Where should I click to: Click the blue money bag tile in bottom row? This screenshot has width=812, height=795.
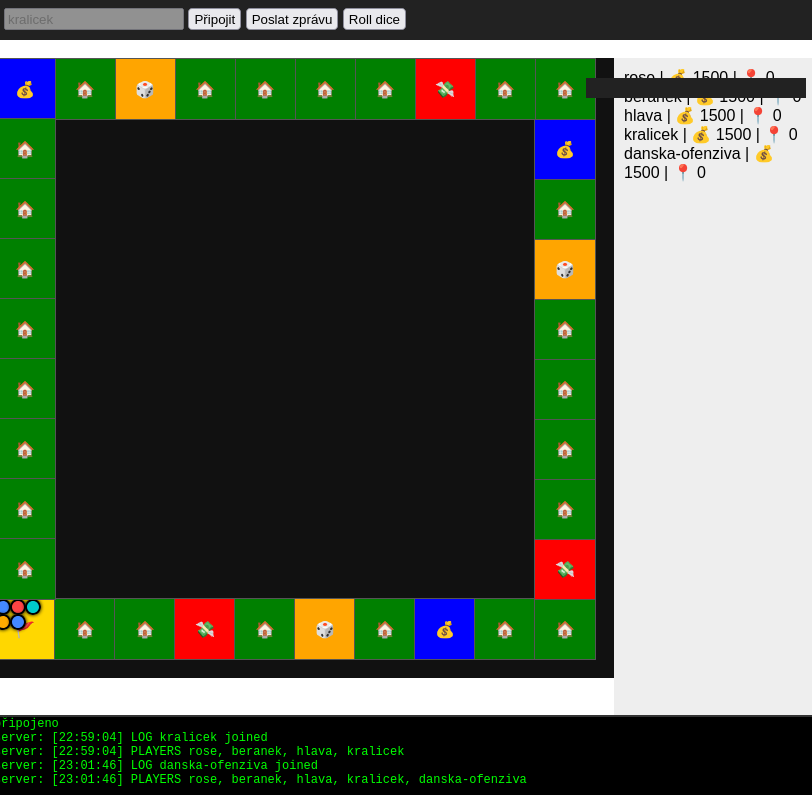pyautogui.click(x=445, y=629)
